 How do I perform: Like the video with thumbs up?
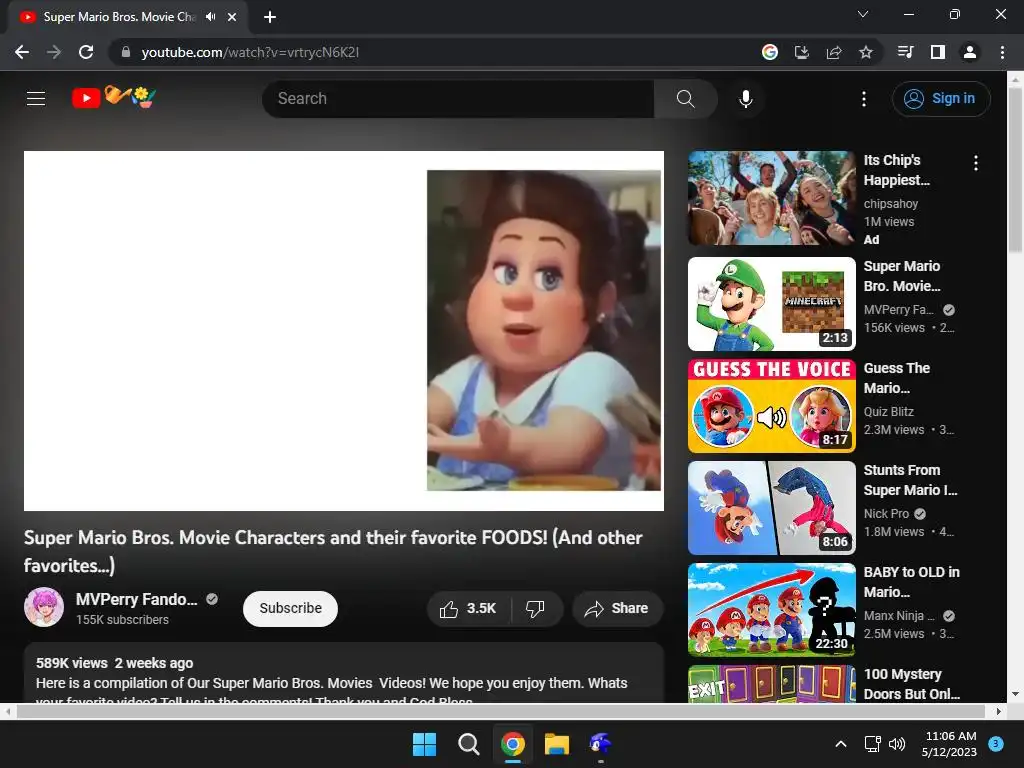coord(468,609)
